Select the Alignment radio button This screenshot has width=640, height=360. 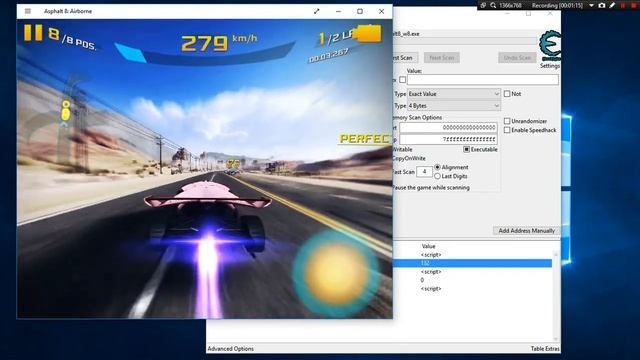[x=438, y=167]
